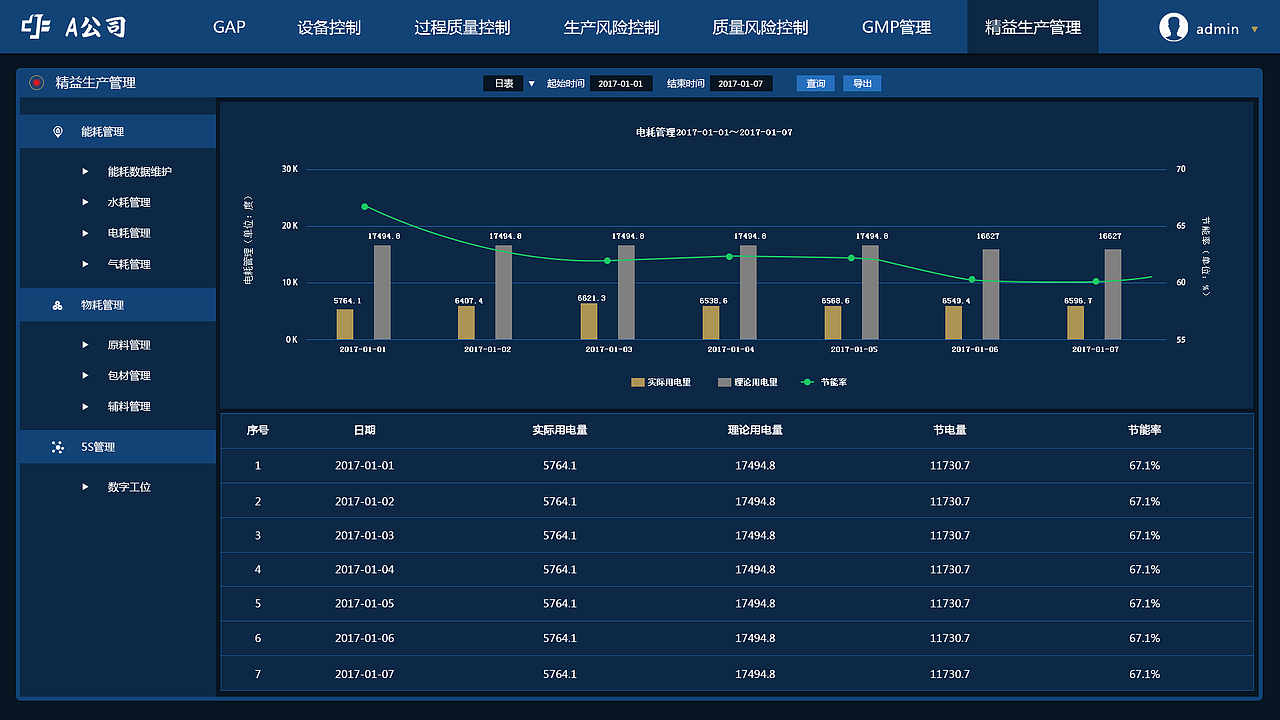Click the 结束时间 date field showing 2017-01-07
This screenshot has width=1280, height=720.
click(740, 83)
